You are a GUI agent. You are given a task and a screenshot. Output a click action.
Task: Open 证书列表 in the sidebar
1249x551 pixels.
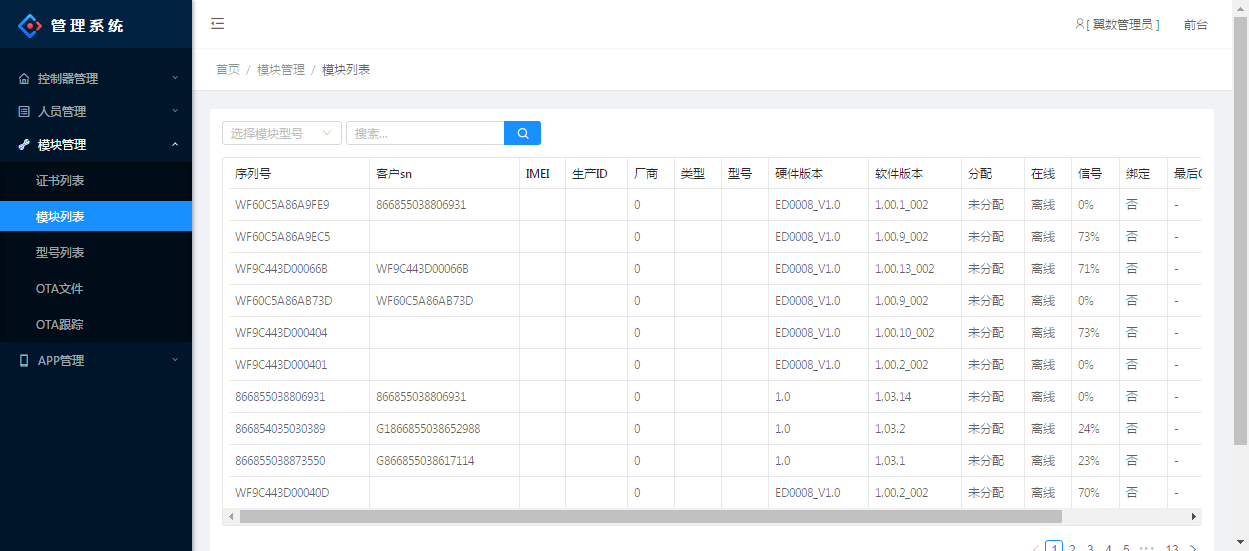tap(60, 181)
